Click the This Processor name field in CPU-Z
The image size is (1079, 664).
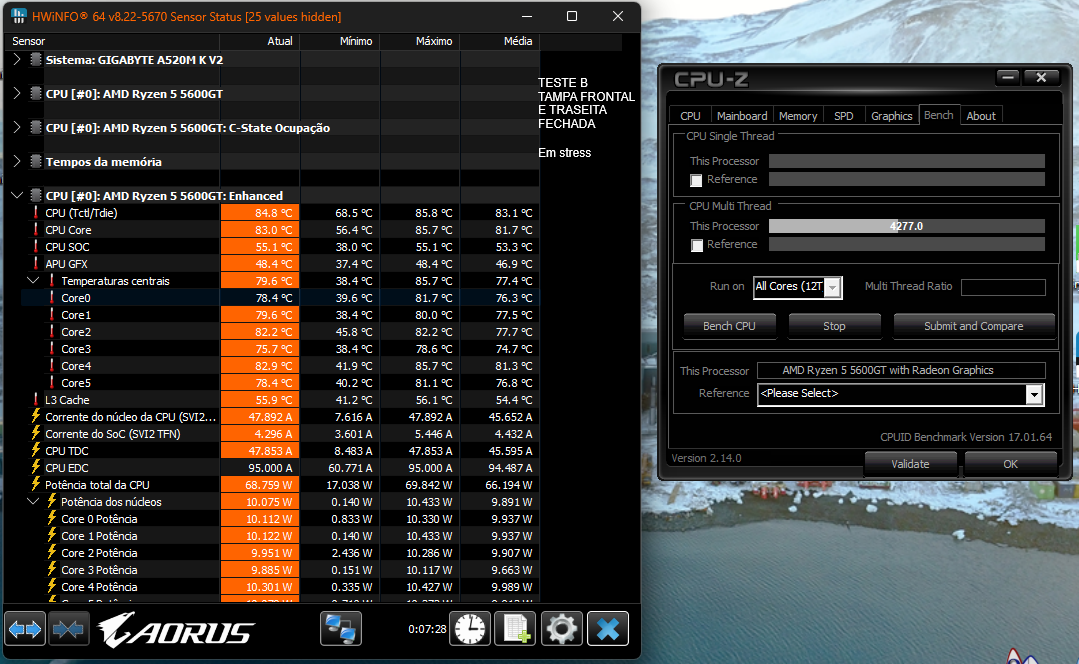[901, 370]
